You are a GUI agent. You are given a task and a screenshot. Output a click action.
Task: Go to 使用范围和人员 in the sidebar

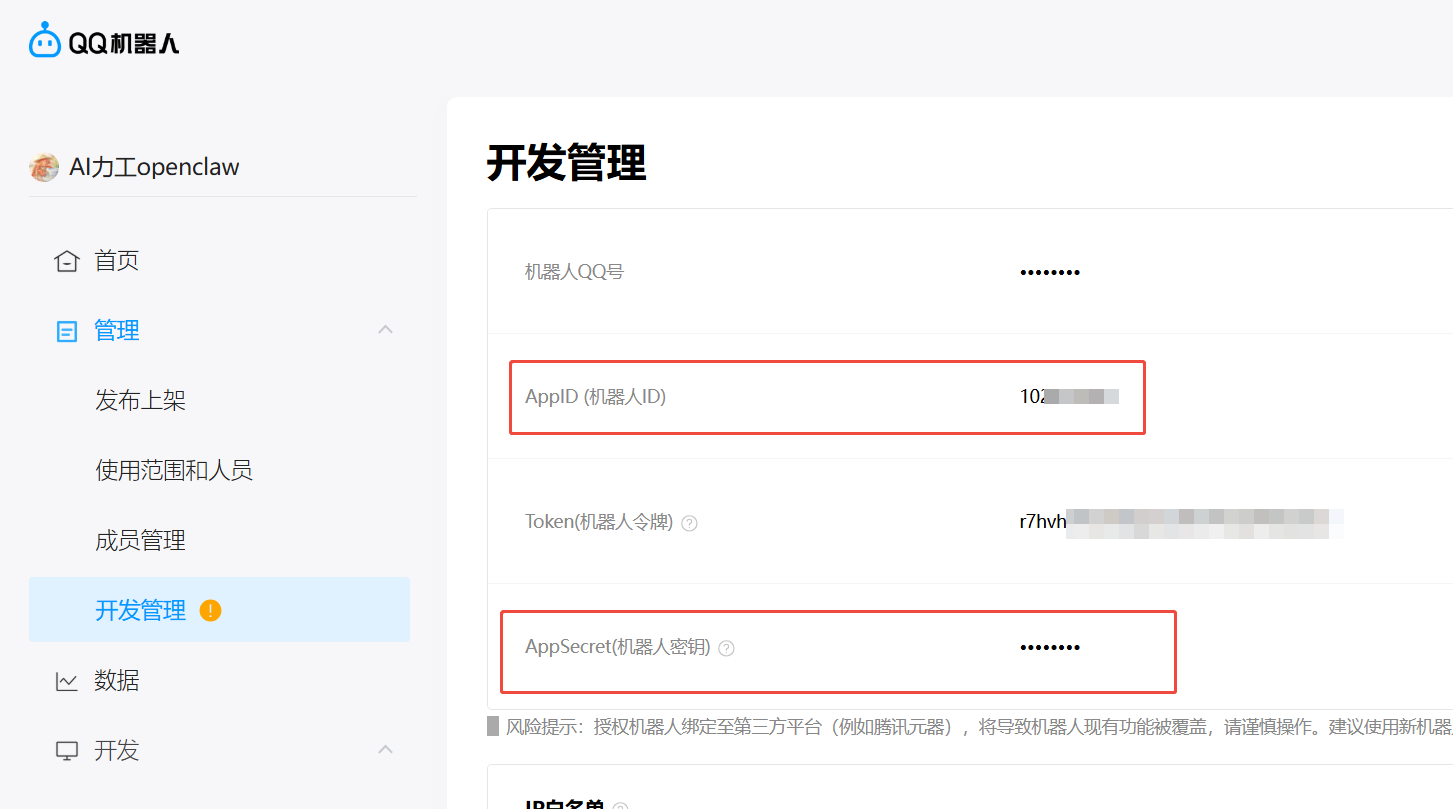tap(174, 470)
